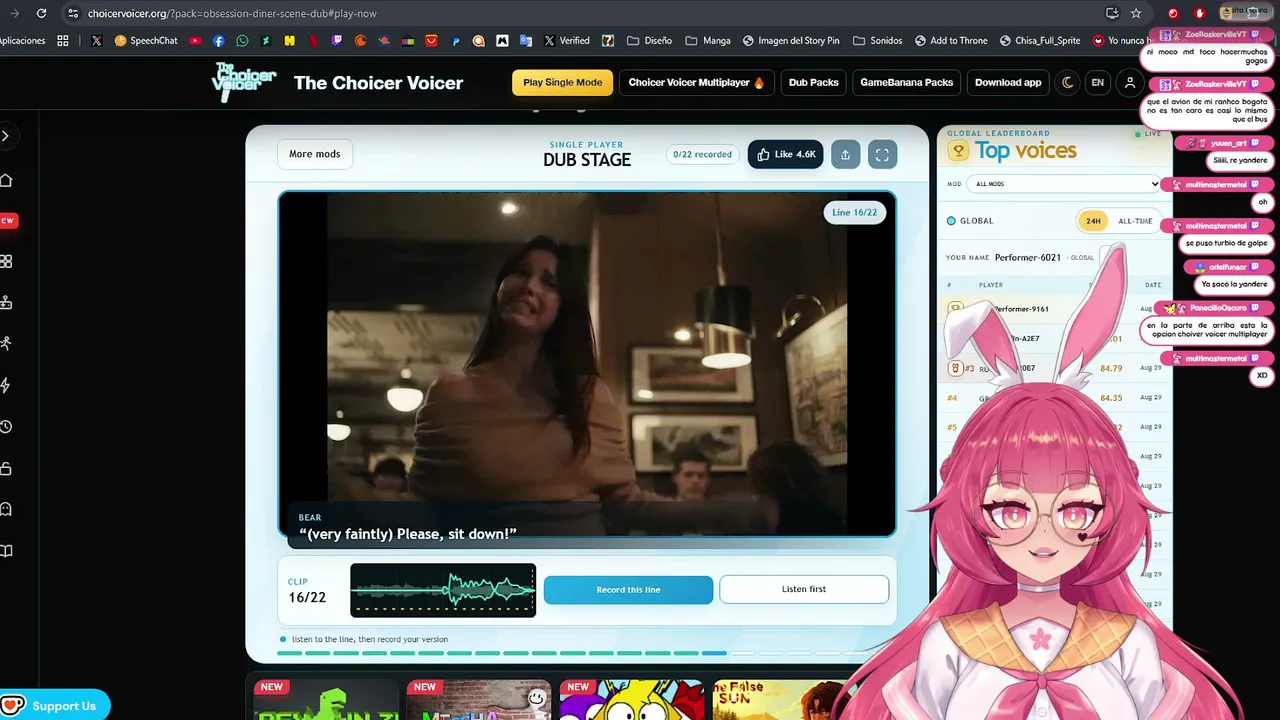The width and height of the screenshot is (1280, 720).
Task: Open the gamepad icon in the left sidebar
Action: (x=6, y=302)
